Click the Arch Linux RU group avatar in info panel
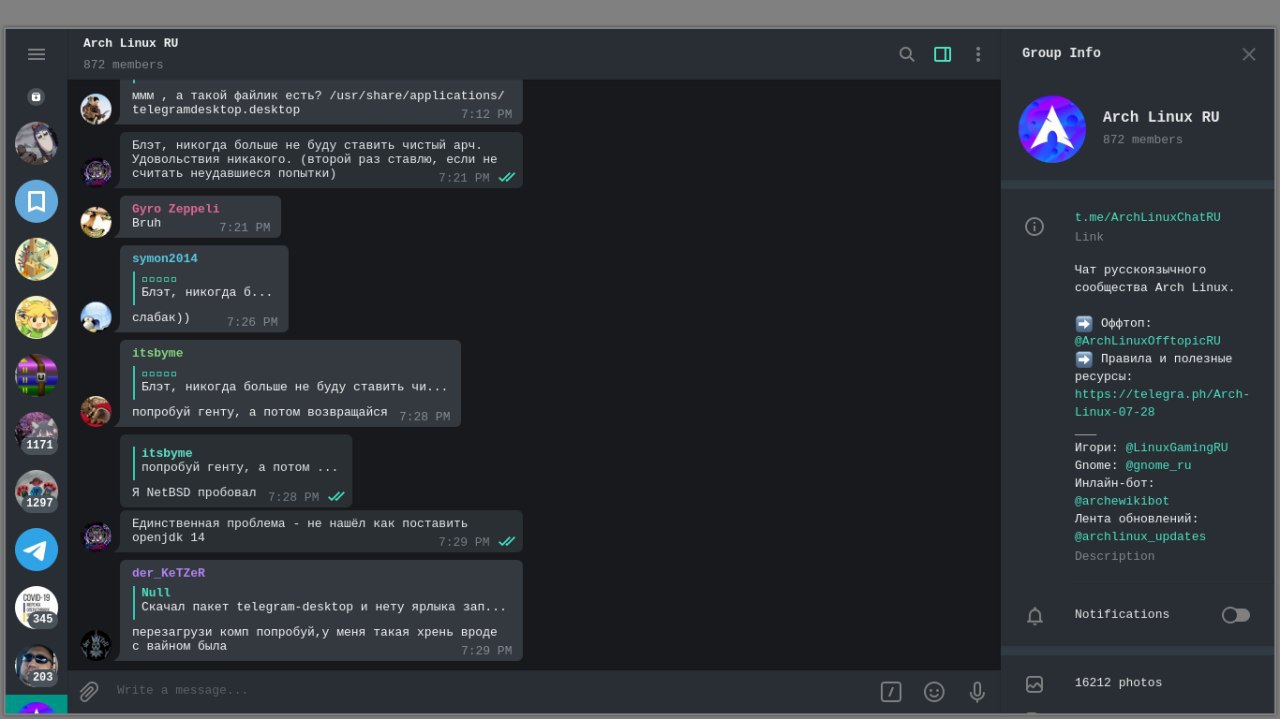Viewport: 1280px width, 719px height. pos(1052,129)
